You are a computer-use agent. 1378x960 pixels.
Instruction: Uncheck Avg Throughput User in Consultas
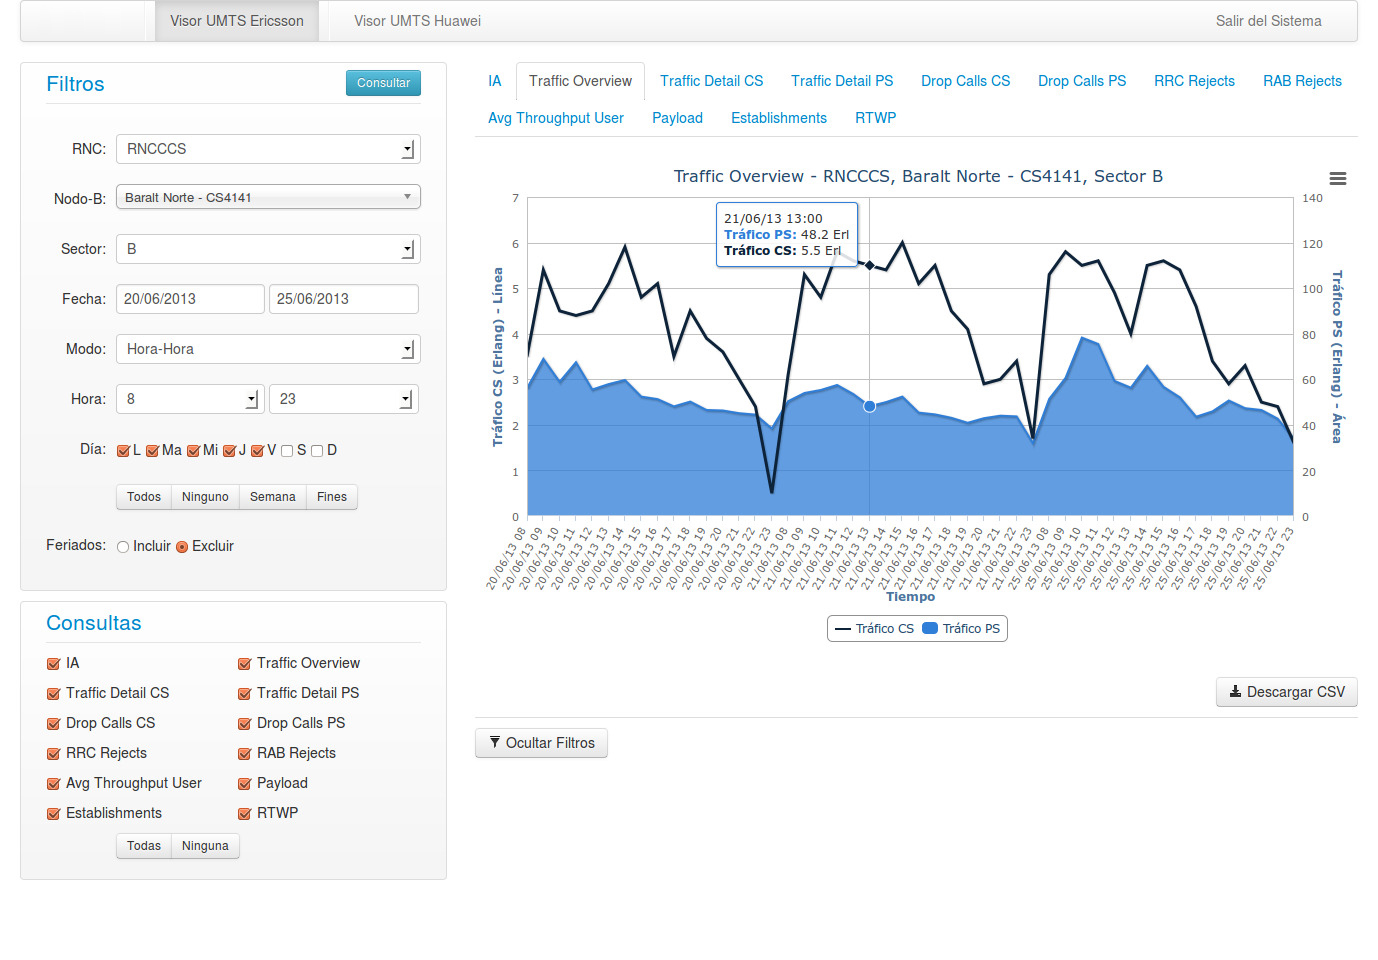click(53, 784)
